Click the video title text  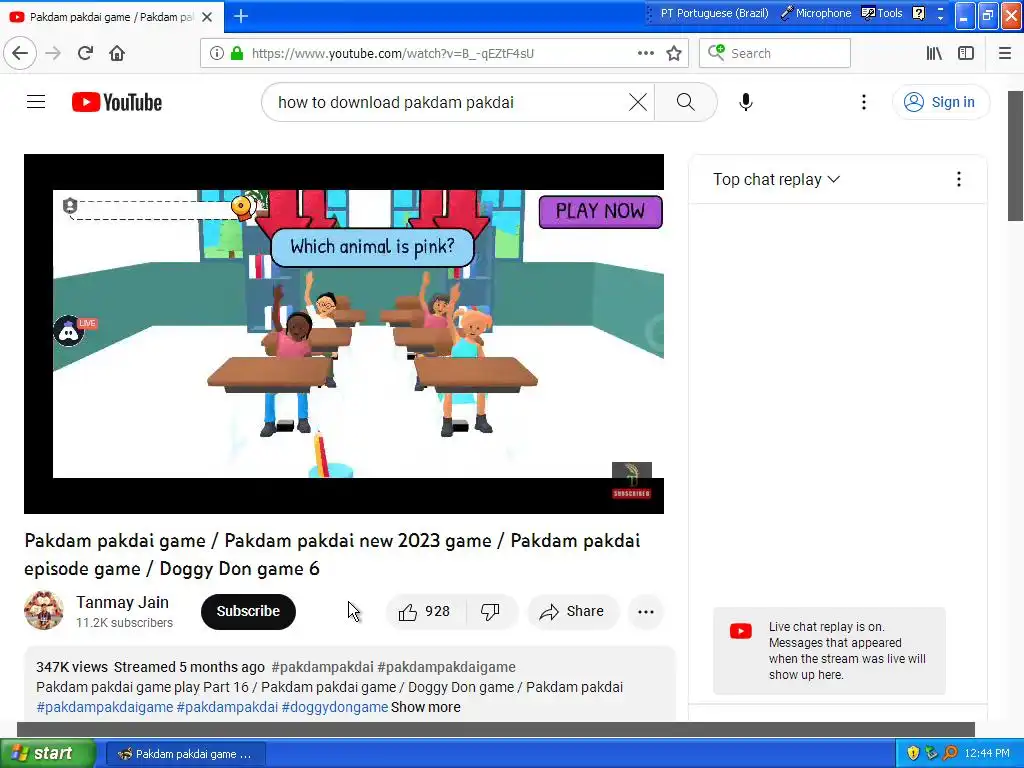pyautogui.click(x=332, y=554)
